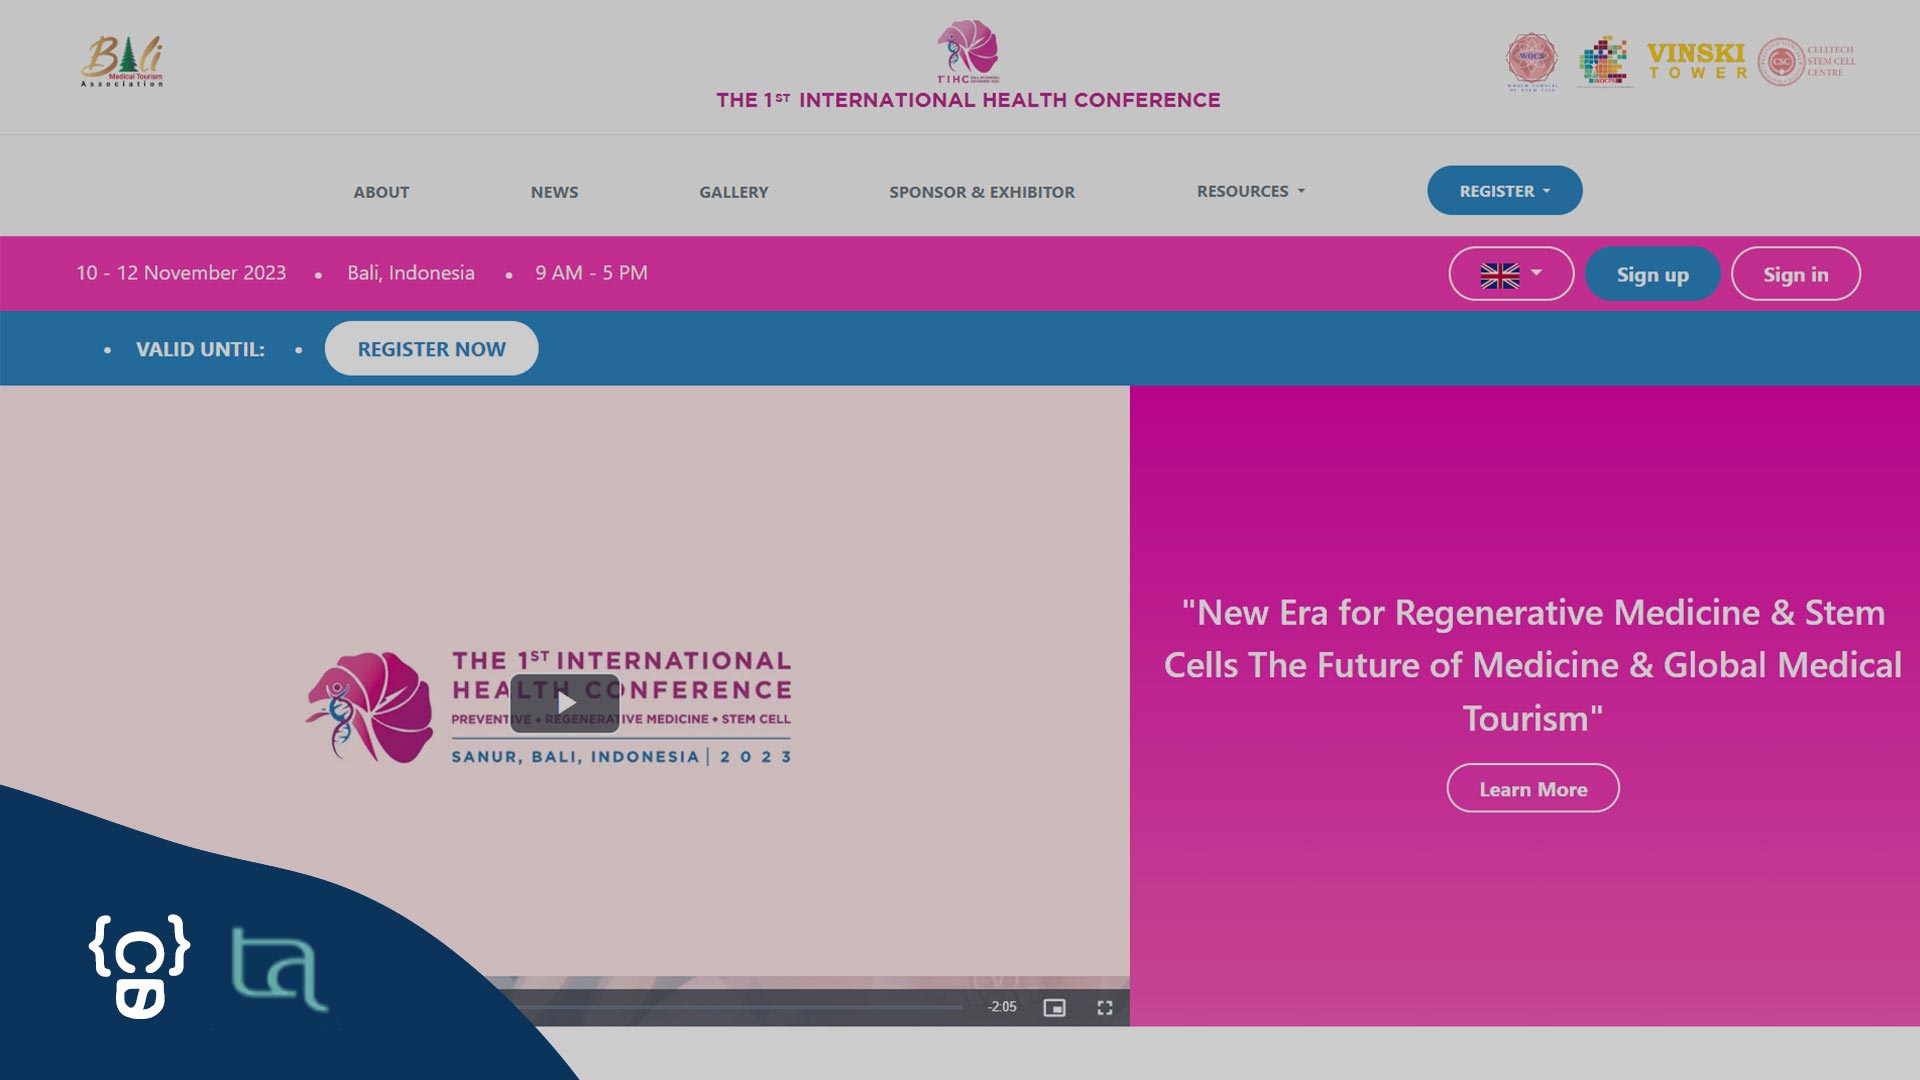The image size is (1920, 1080).
Task: Click the Vinski Tower logo
Action: coord(1696,61)
